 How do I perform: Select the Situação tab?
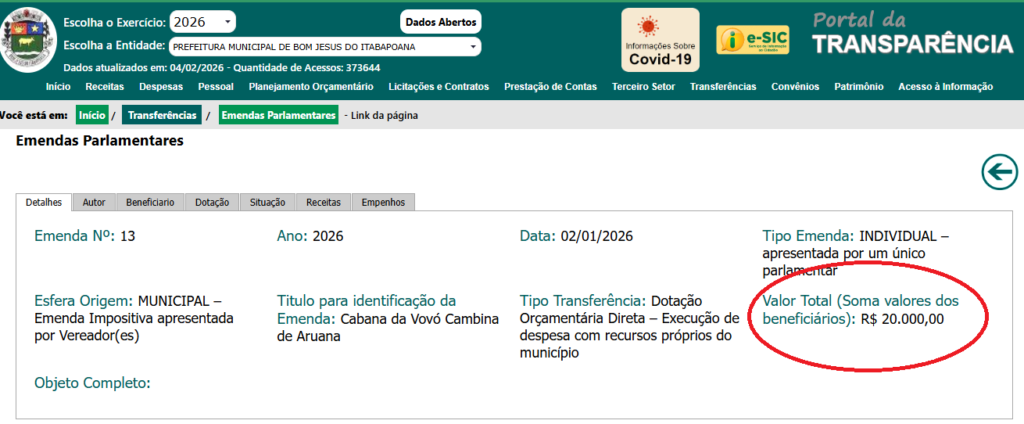[x=267, y=202]
